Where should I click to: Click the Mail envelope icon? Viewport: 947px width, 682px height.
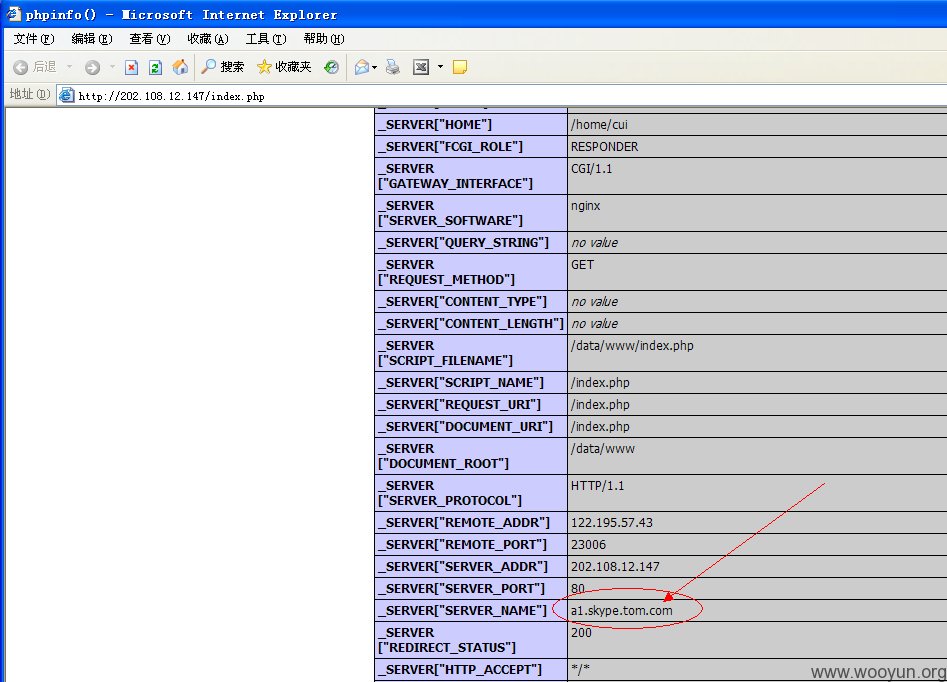[362, 67]
